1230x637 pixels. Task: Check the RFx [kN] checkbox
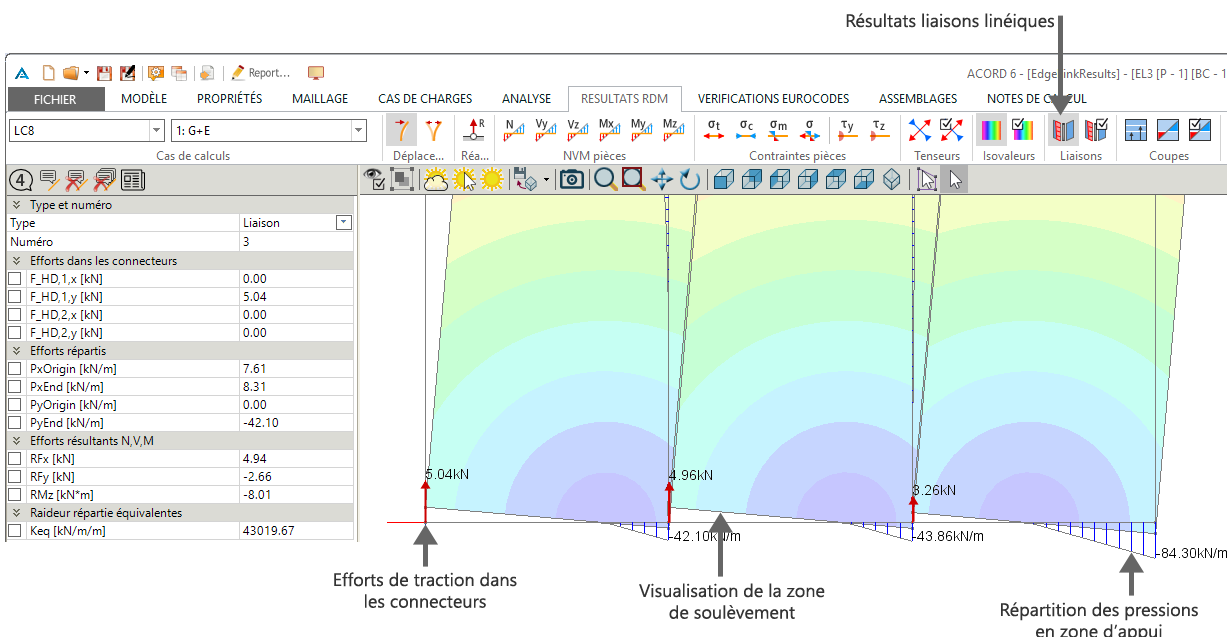[15, 459]
